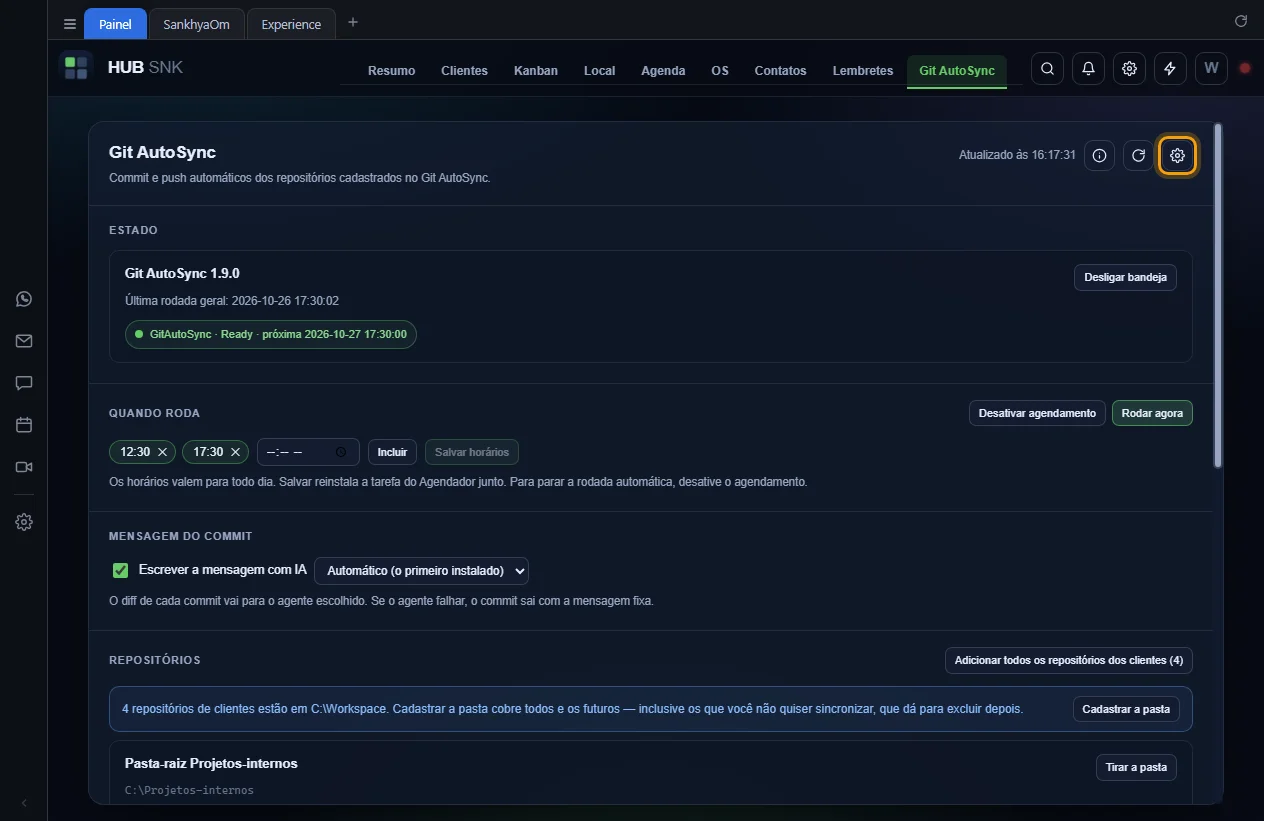Go to the Lembretes tab

(x=862, y=71)
